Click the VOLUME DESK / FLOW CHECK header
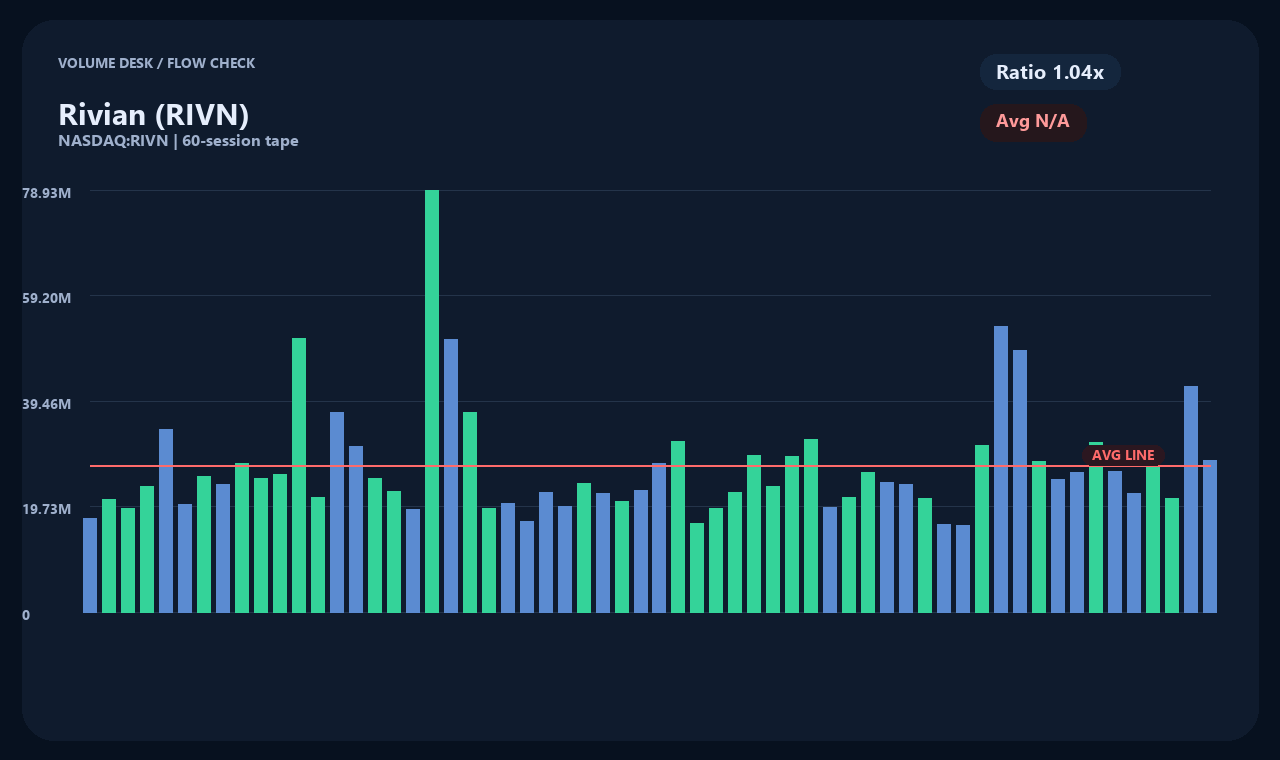Image resolution: width=1280 pixels, height=760 pixels. pos(157,63)
